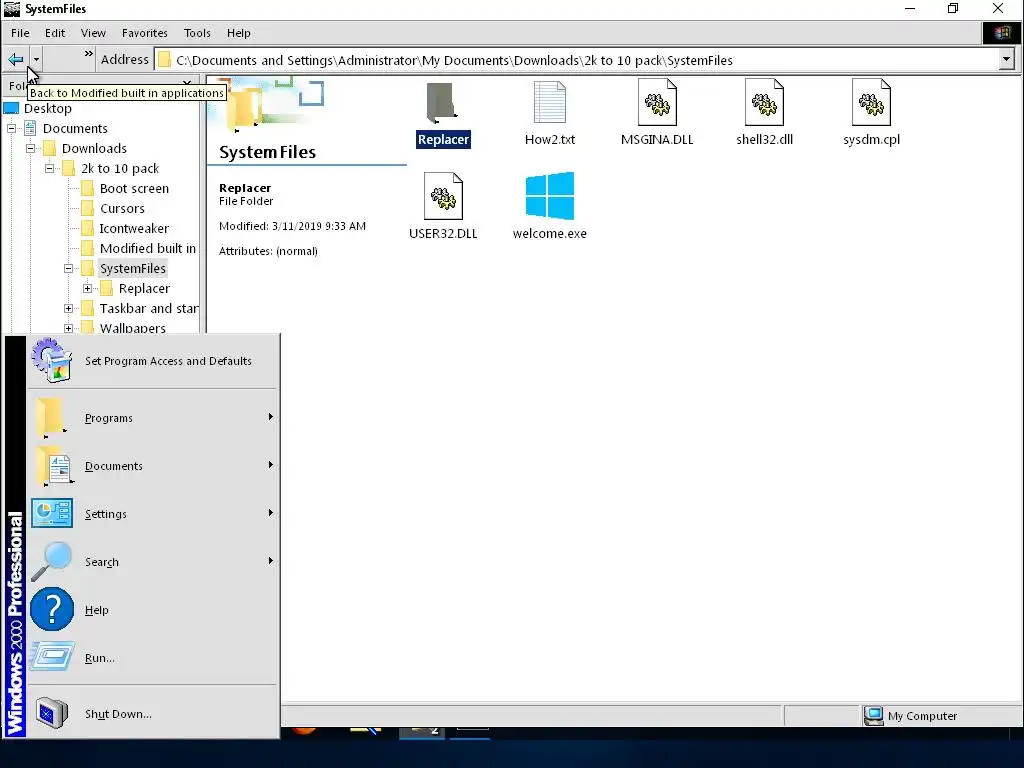Click the Windows flag throbber icon
1024x768 pixels.
[x=1002, y=33]
